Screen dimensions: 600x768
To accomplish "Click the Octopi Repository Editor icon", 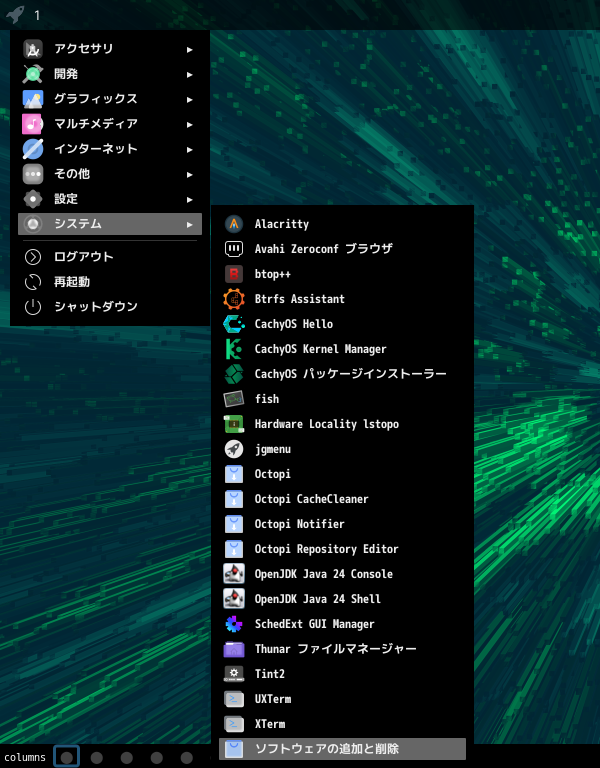I will (234, 549).
